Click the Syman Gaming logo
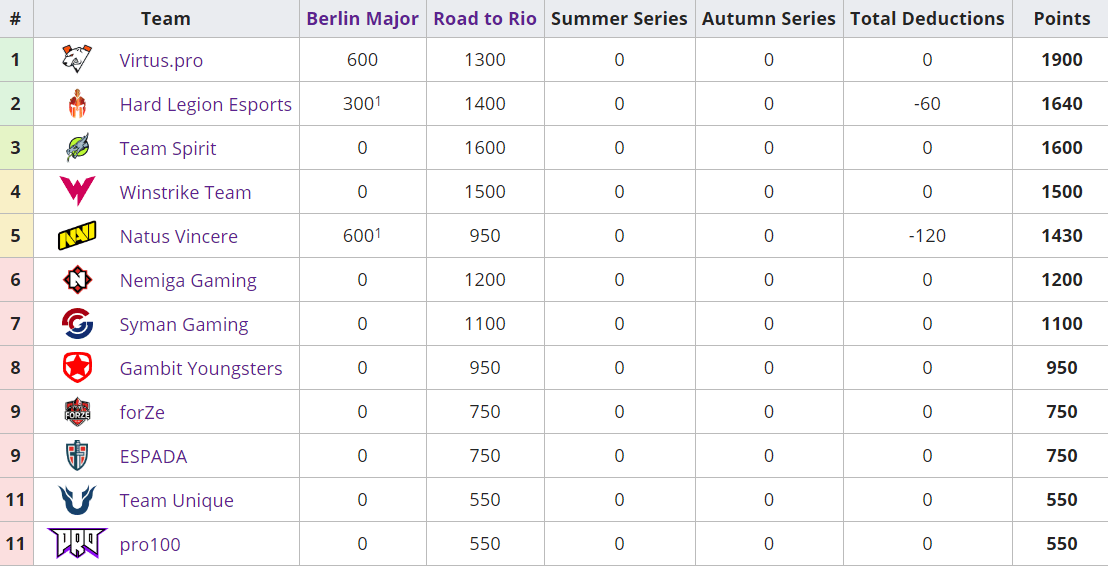Screen dimensions: 1108x568 coord(77,324)
